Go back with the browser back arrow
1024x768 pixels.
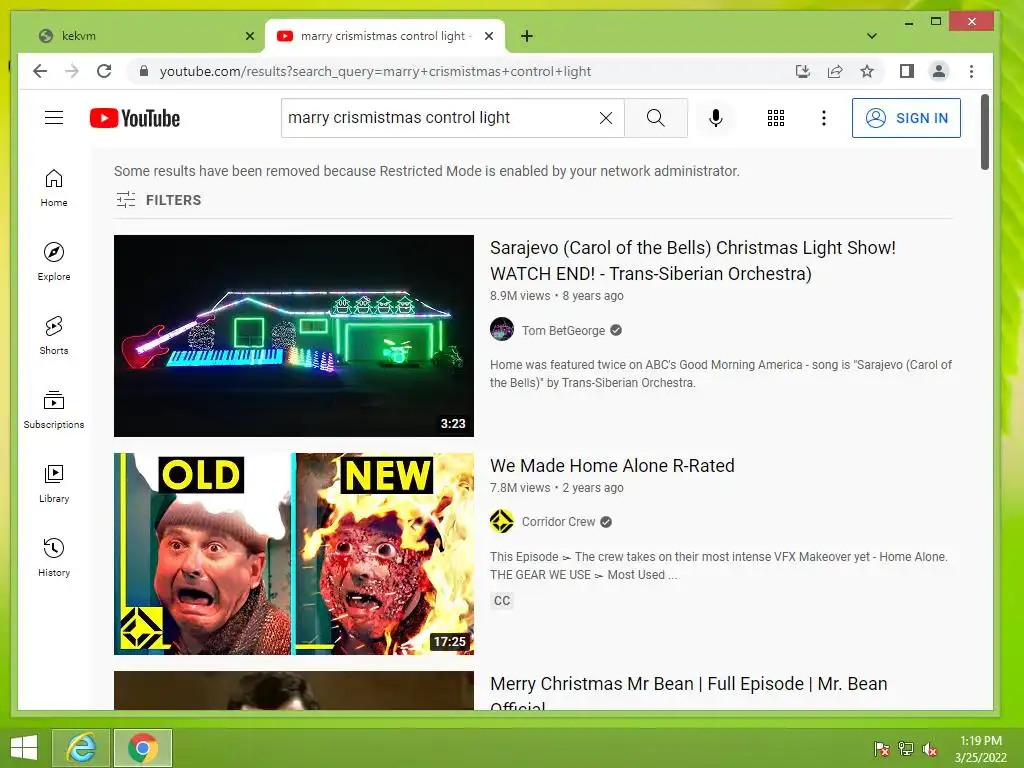(40, 71)
